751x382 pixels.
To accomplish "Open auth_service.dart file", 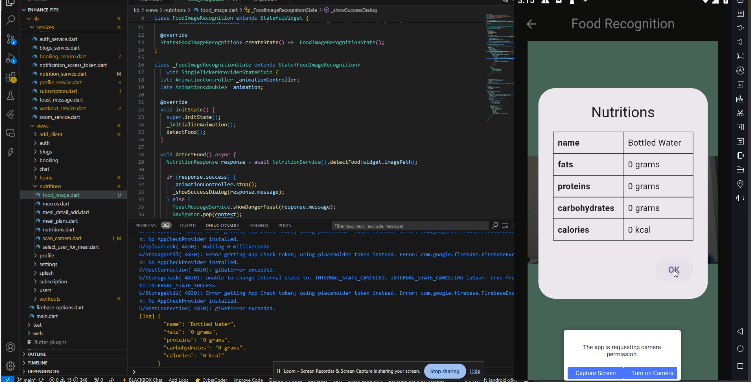I will [x=58, y=39].
